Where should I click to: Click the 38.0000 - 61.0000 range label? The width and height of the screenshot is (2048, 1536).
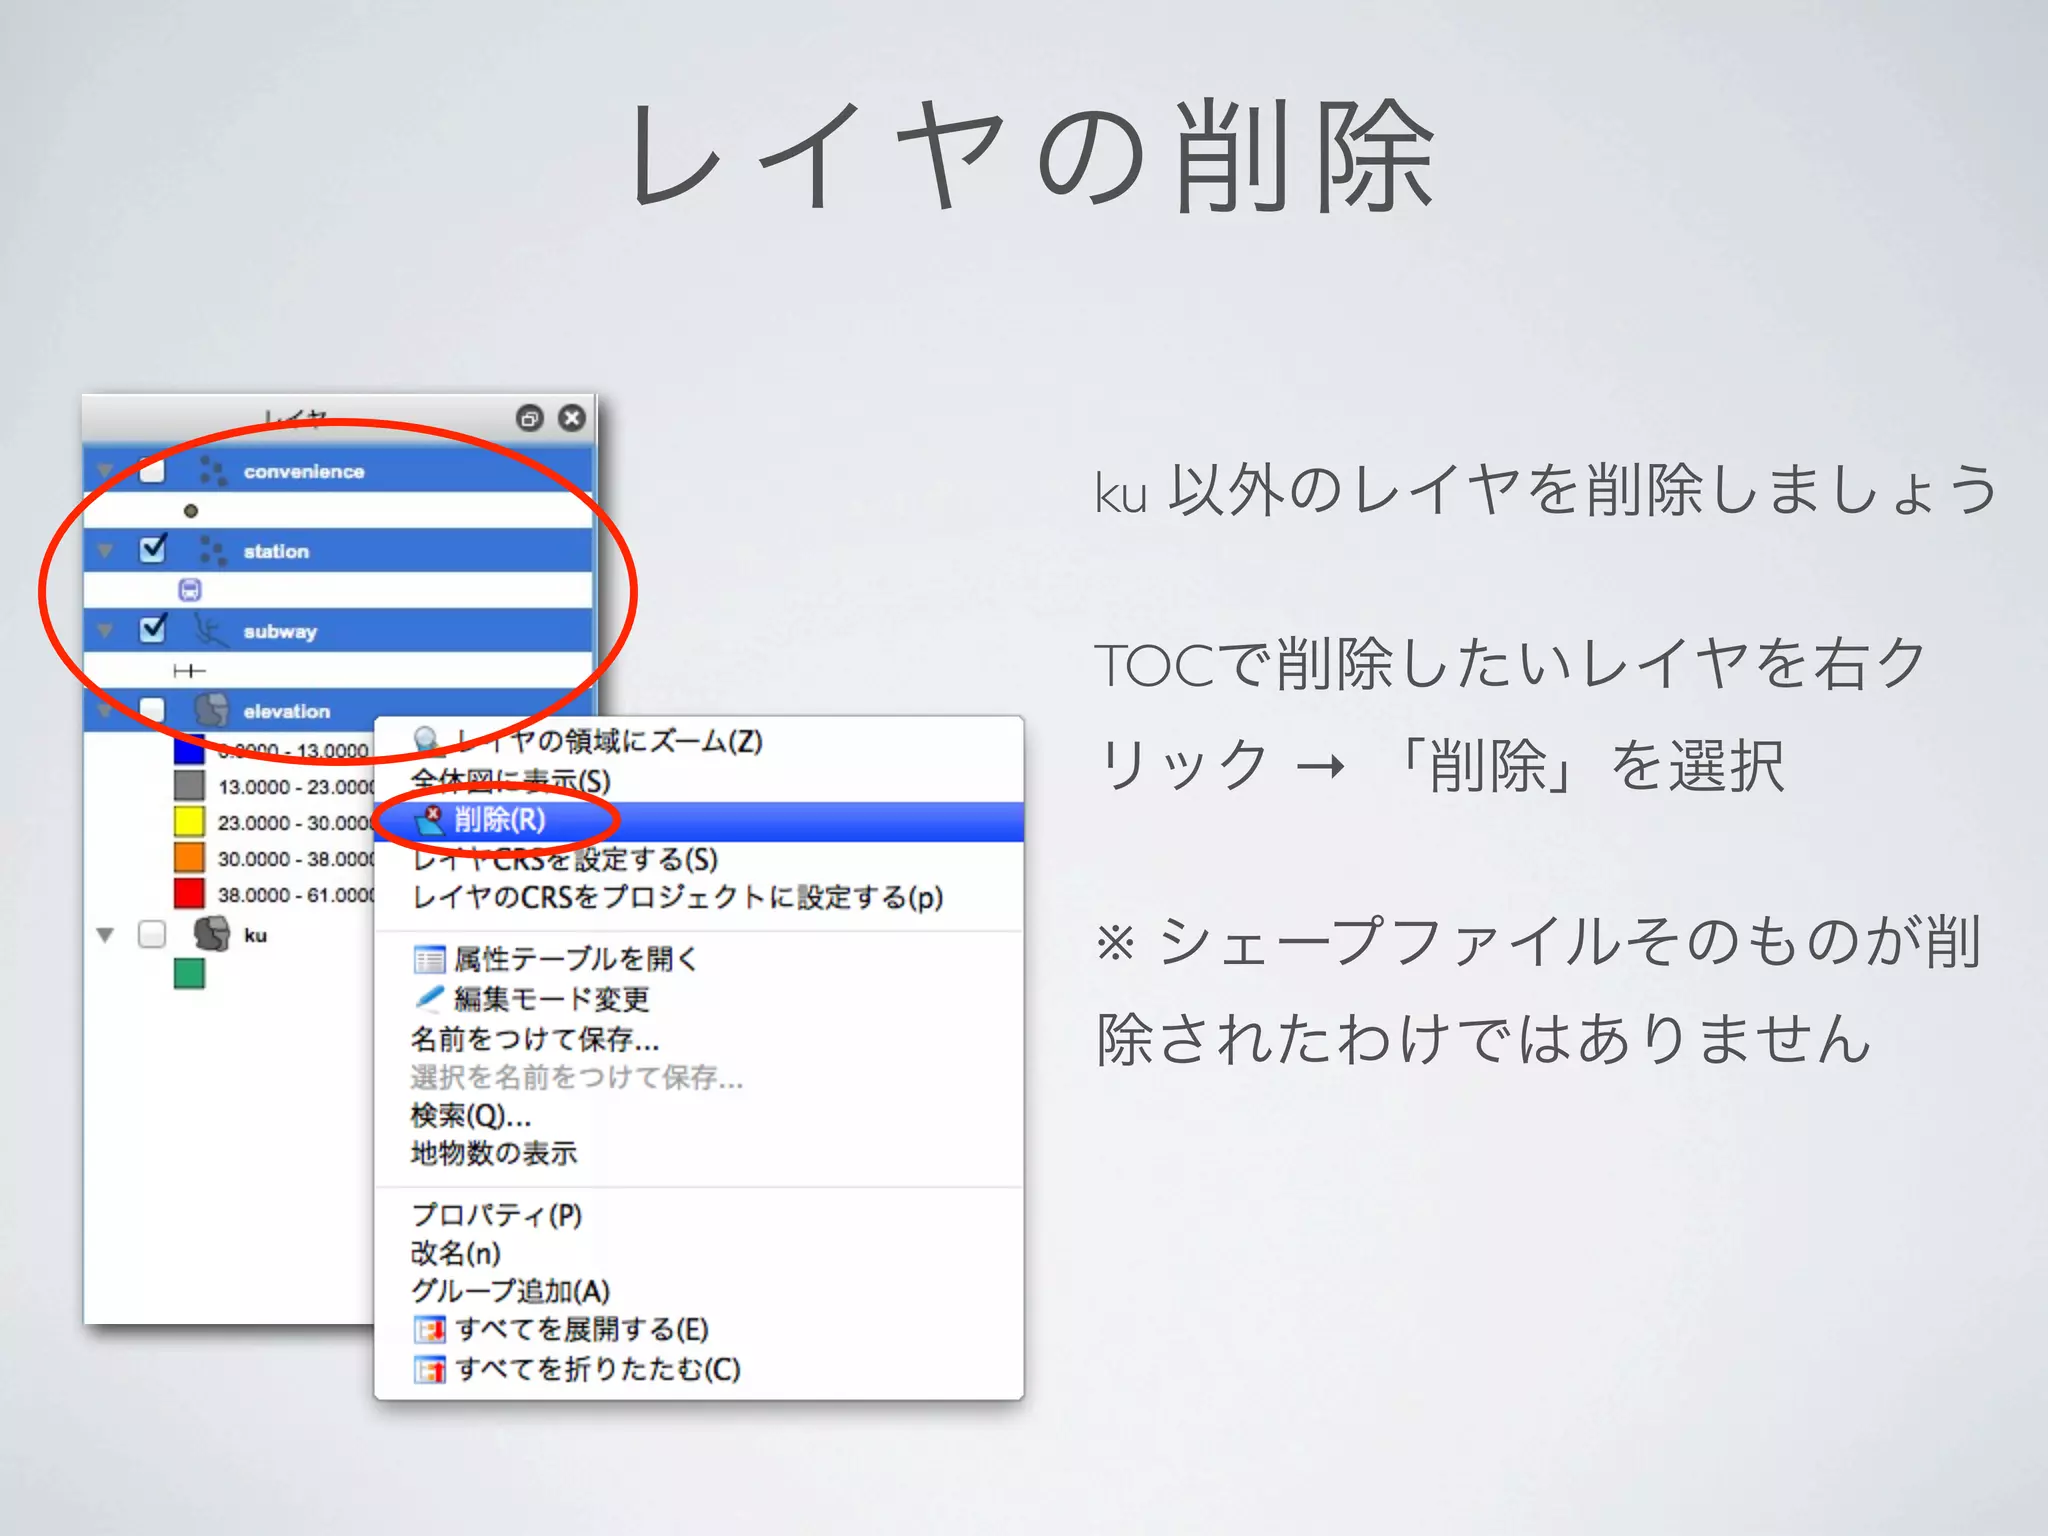click(x=296, y=895)
